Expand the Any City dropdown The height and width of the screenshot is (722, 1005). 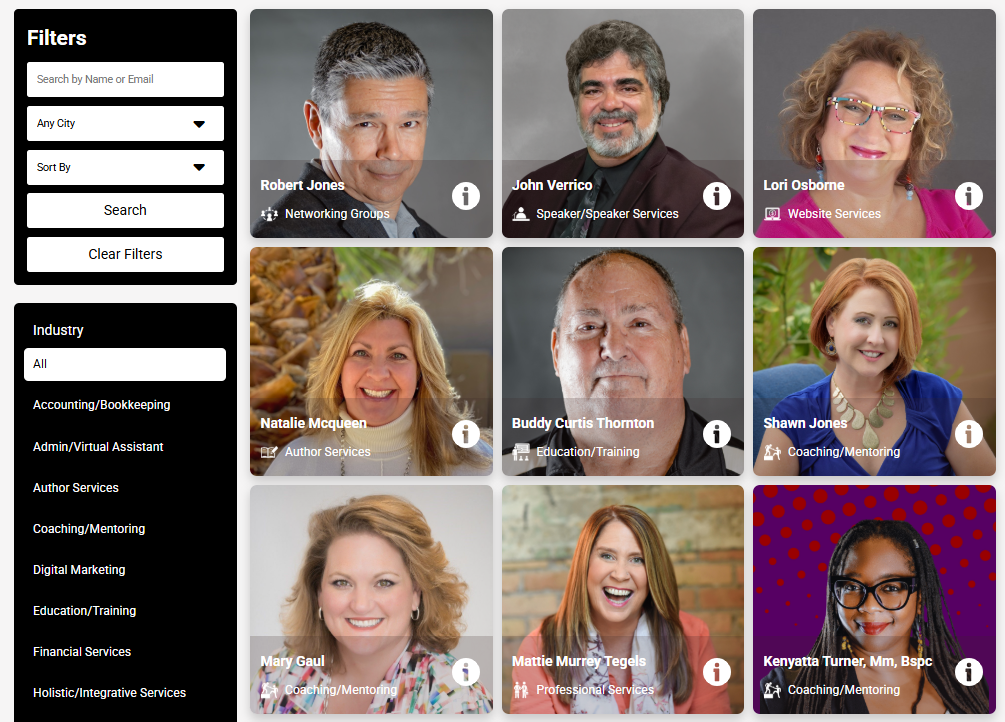(126, 123)
